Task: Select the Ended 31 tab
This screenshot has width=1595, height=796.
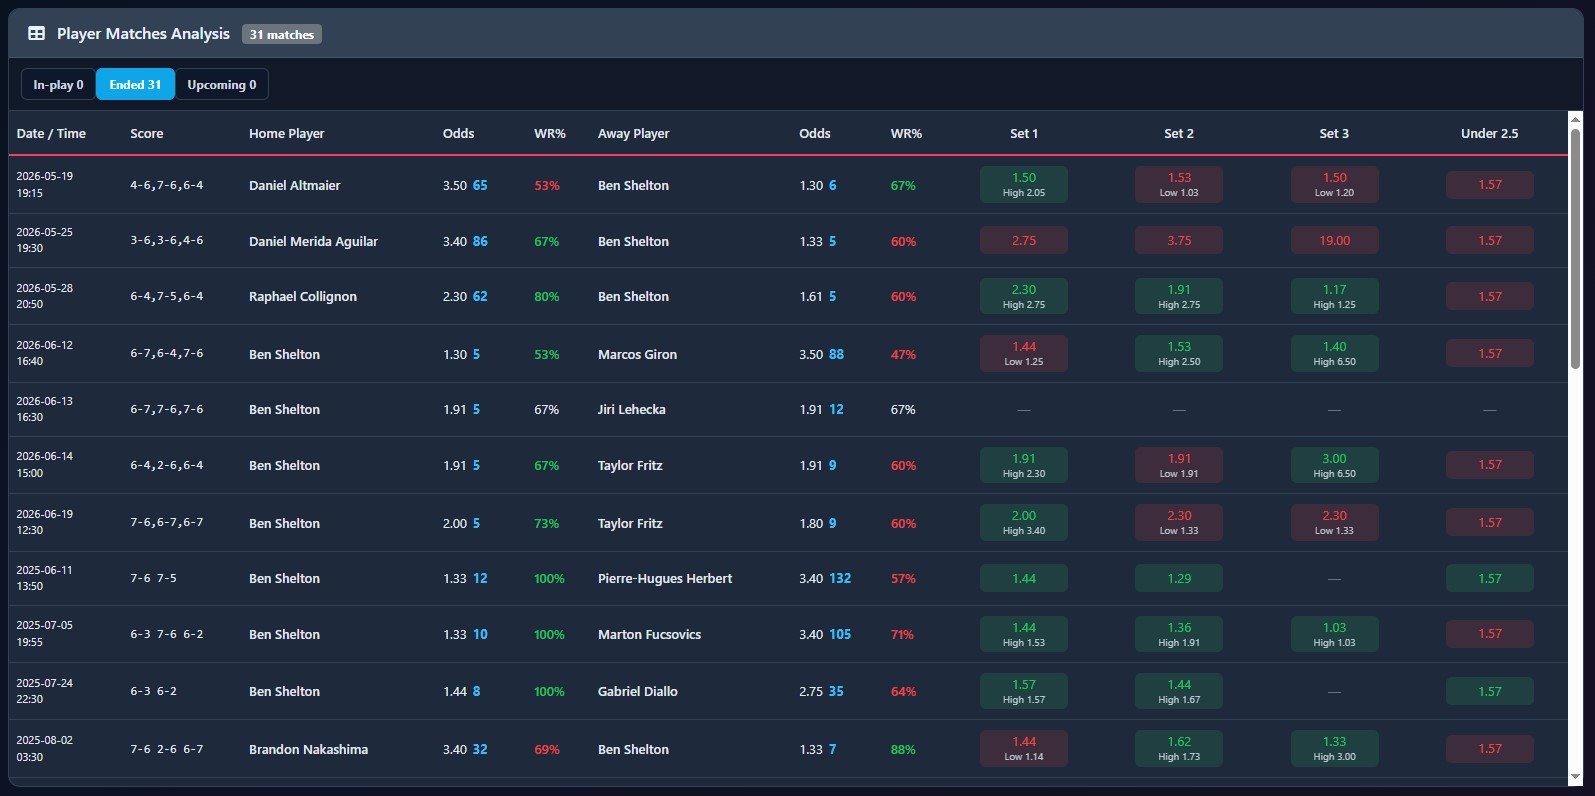Action: pyautogui.click(x=135, y=85)
